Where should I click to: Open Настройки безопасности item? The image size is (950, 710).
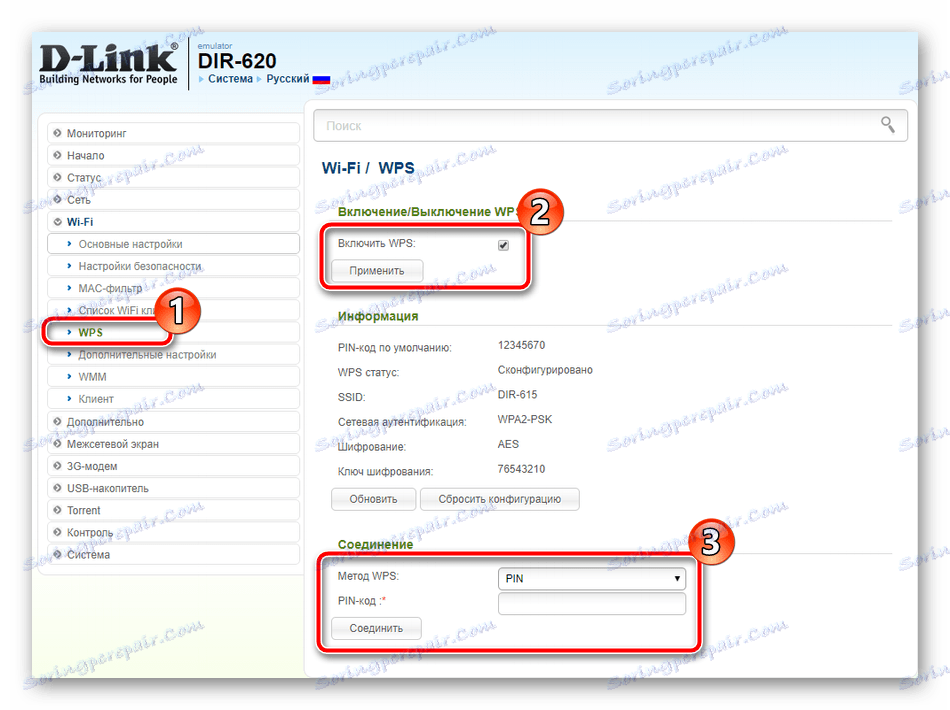pos(173,266)
